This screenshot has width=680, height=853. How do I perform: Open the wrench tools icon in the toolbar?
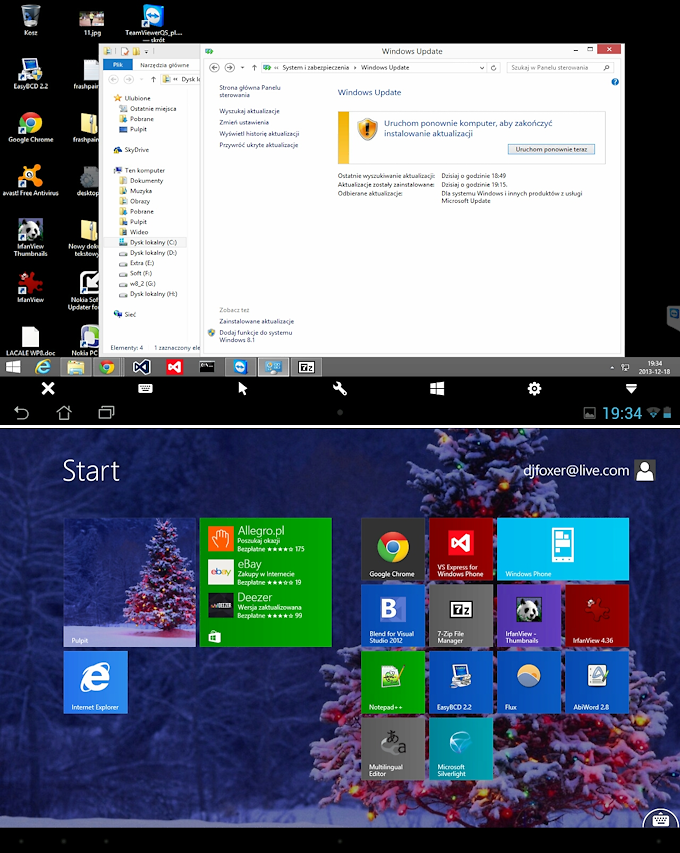tap(340, 388)
